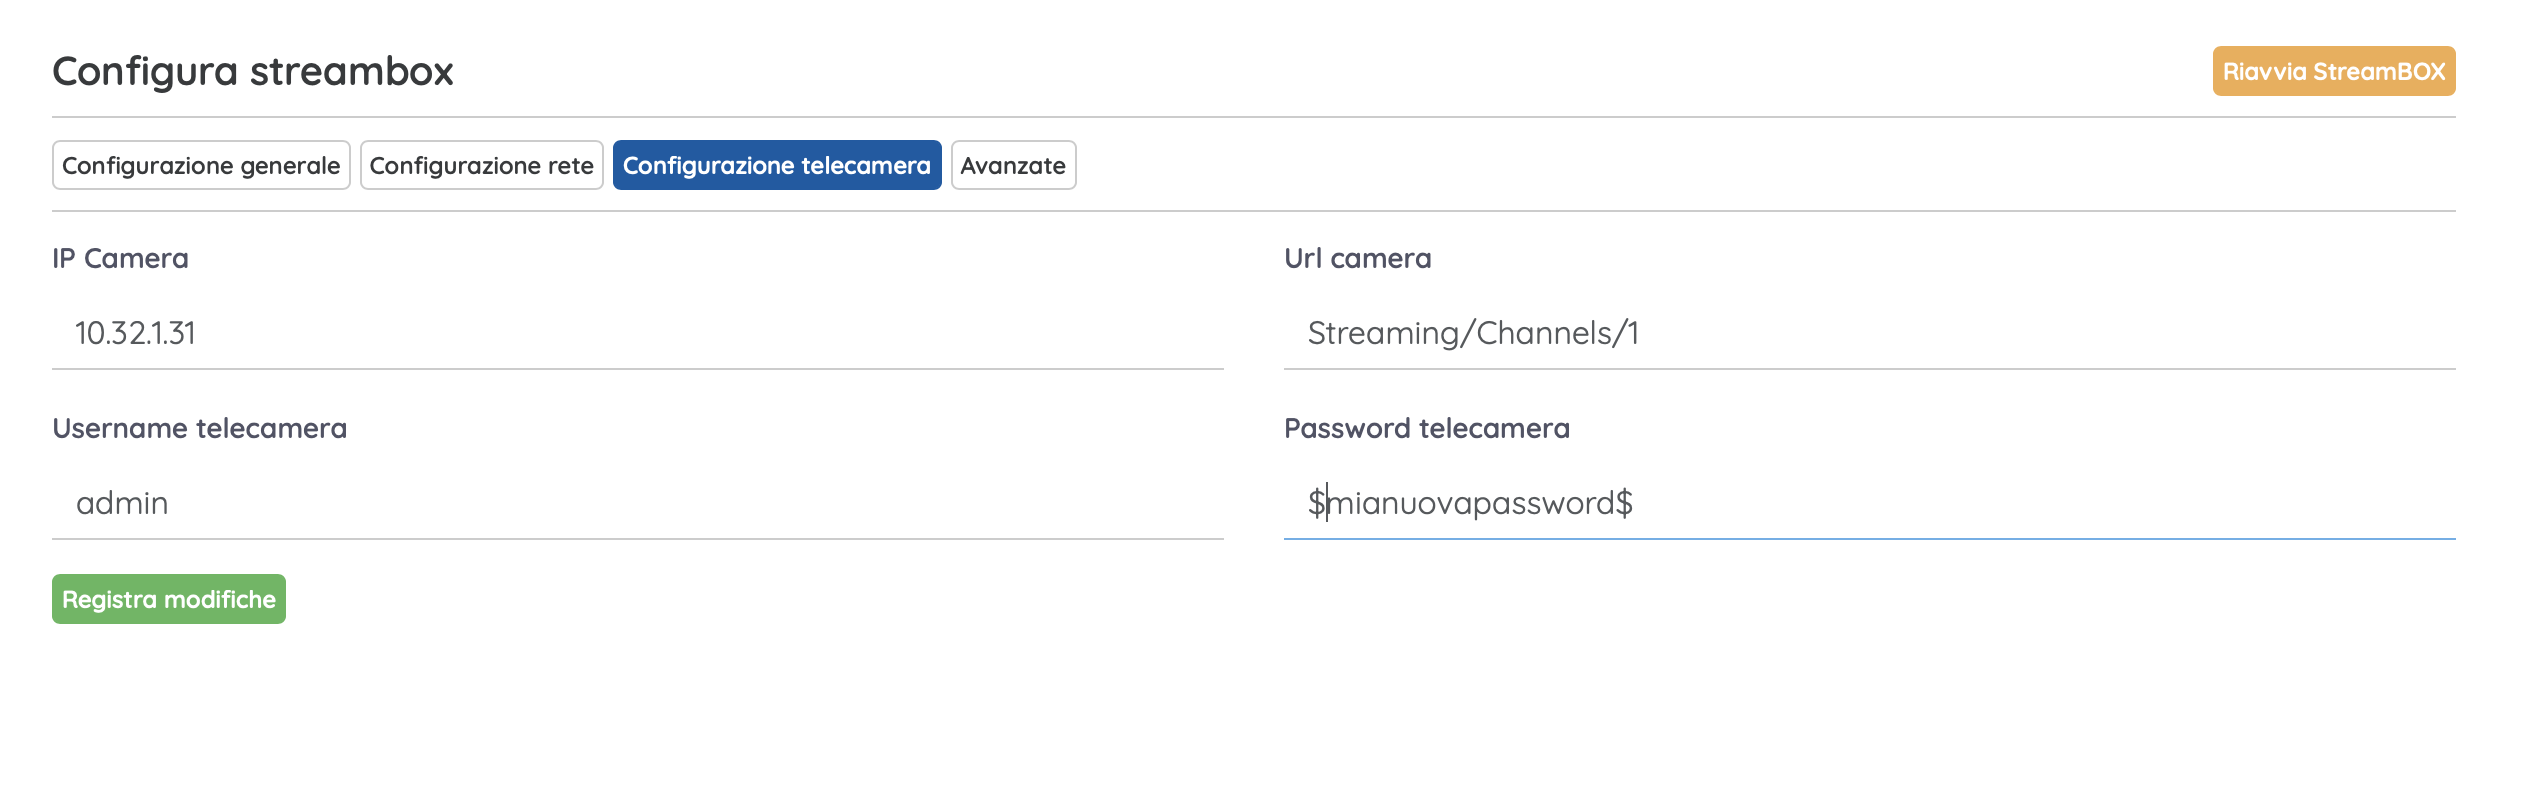The image size is (2526, 802).
Task: Go to the Avanzate tab
Action: coord(1013,165)
